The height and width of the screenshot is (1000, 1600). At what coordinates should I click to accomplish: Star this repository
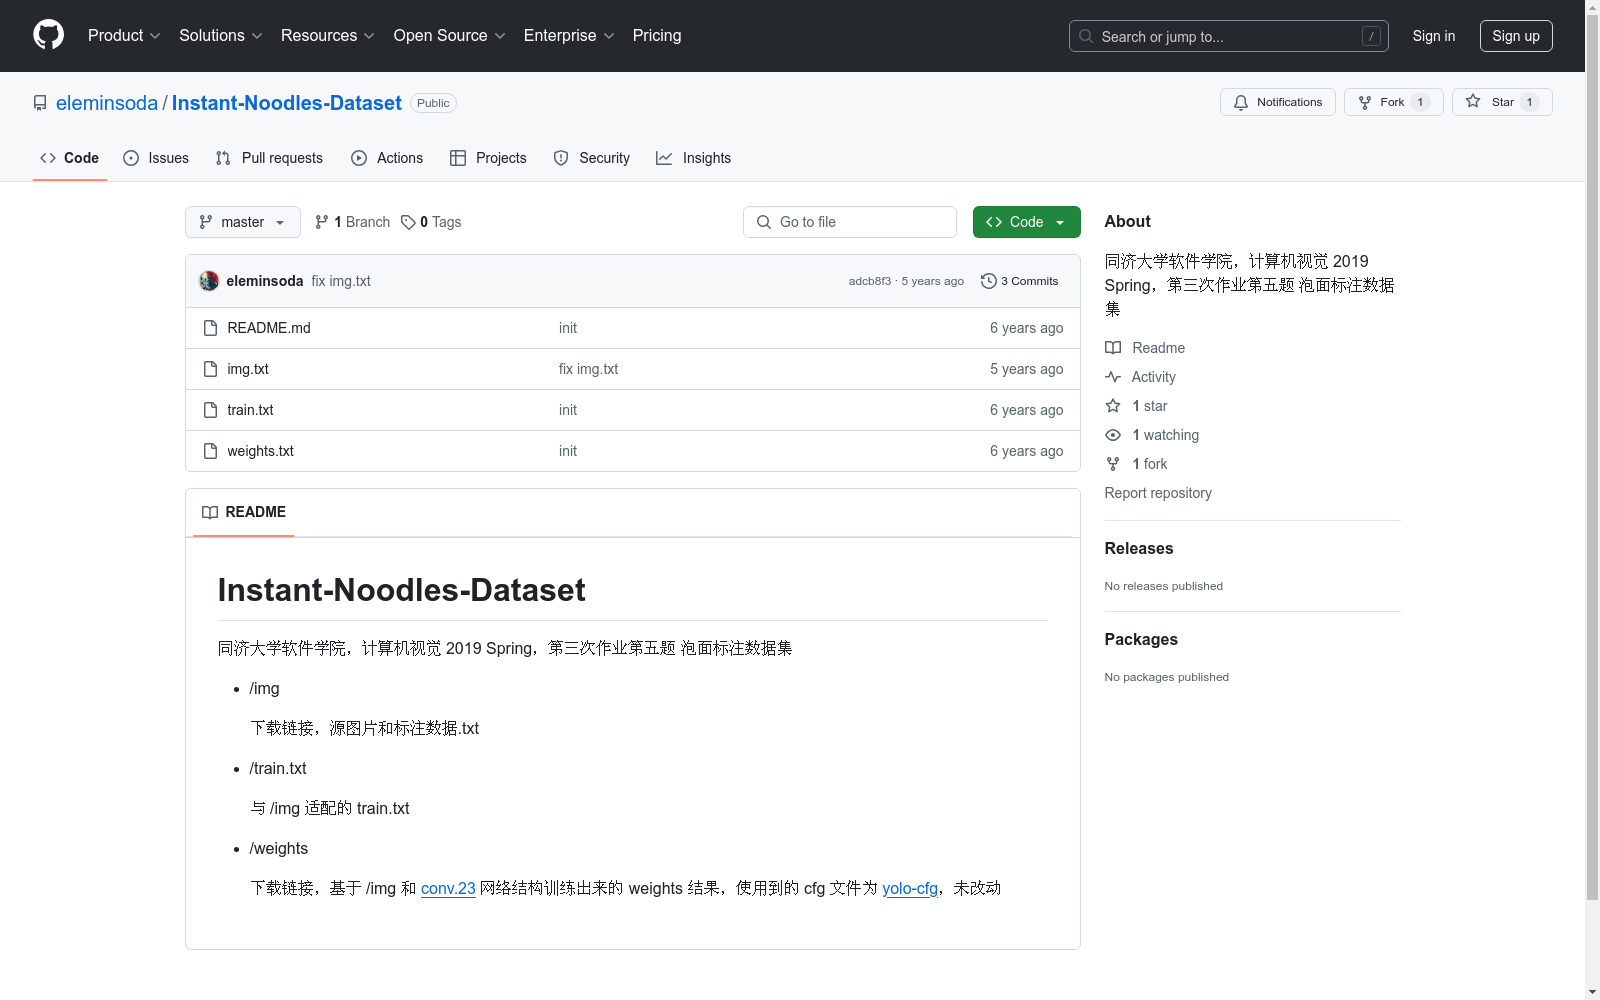[x=1502, y=102]
